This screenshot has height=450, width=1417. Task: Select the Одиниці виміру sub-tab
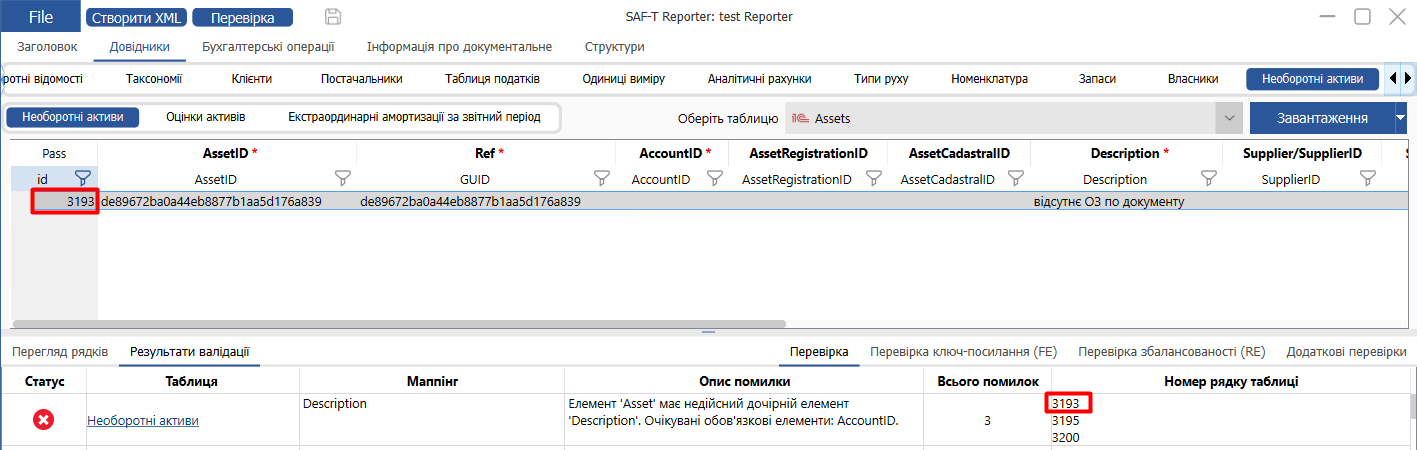[x=623, y=79]
